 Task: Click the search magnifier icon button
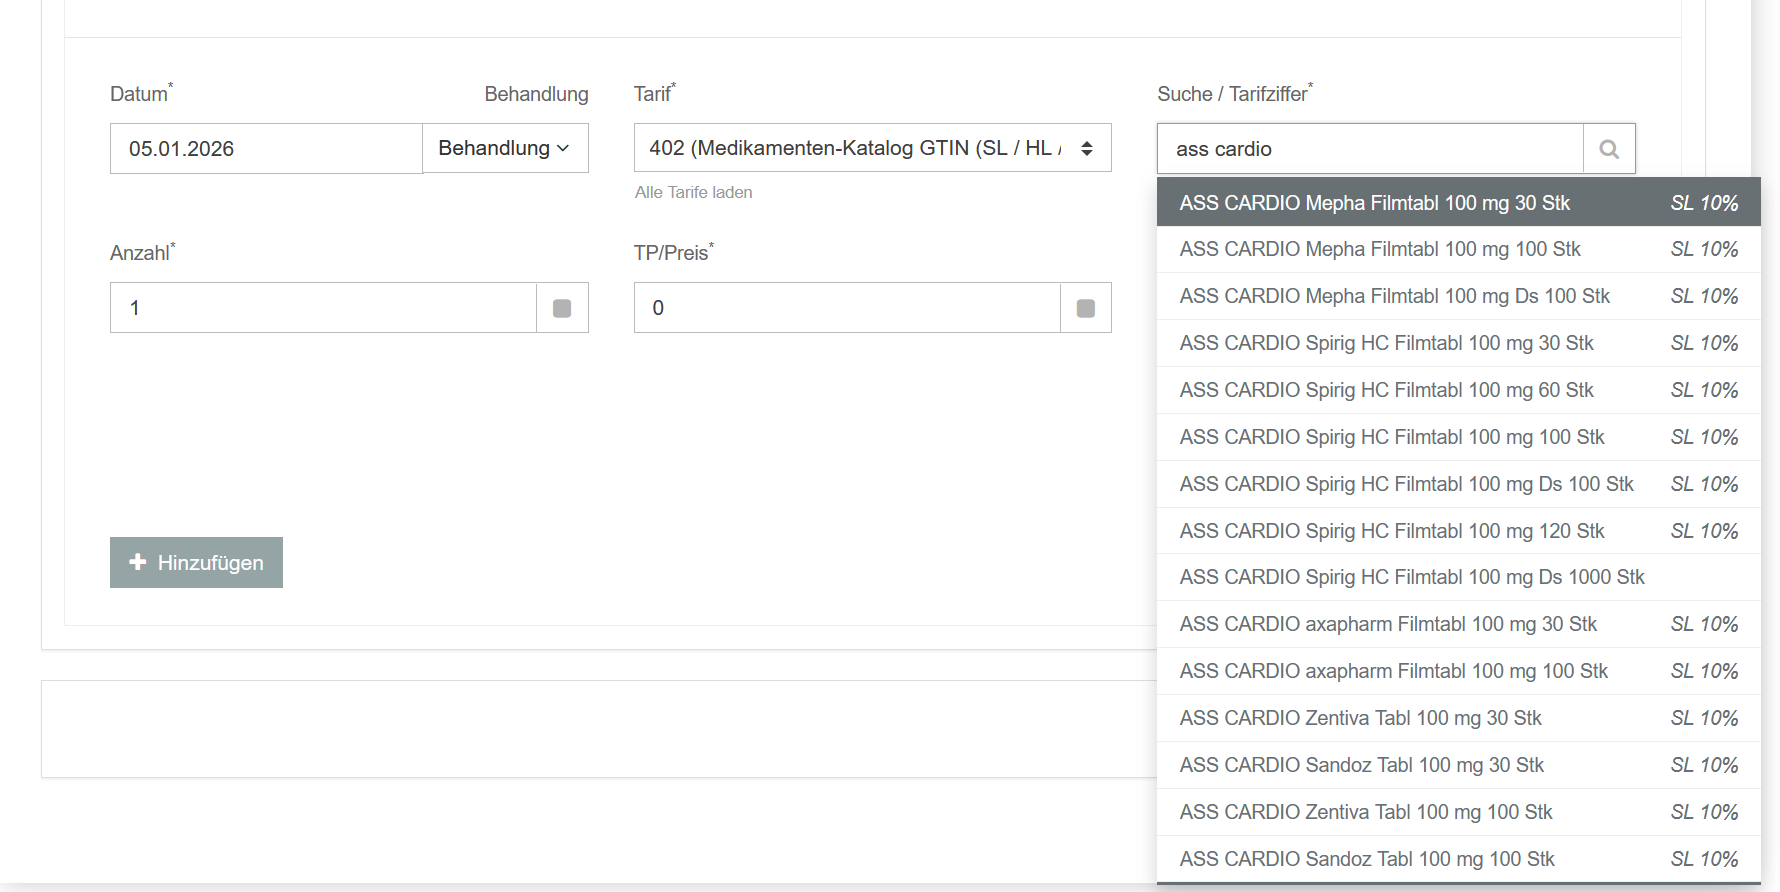coord(1609,149)
